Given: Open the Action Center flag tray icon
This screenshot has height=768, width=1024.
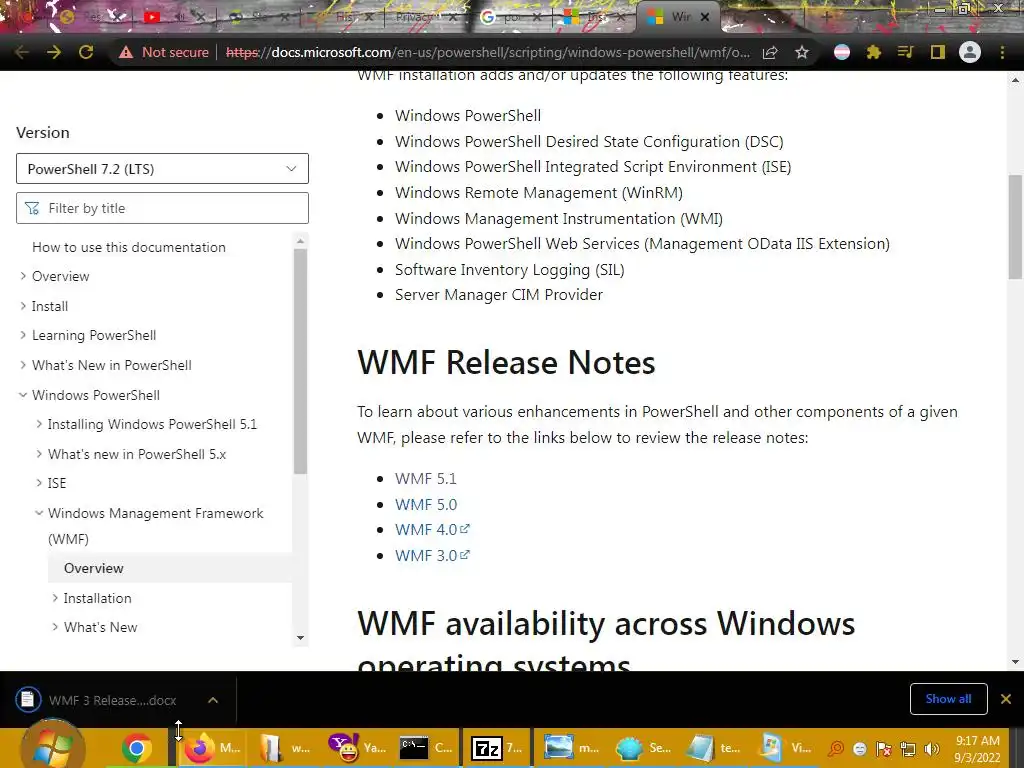Looking at the screenshot, I should 884,749.
